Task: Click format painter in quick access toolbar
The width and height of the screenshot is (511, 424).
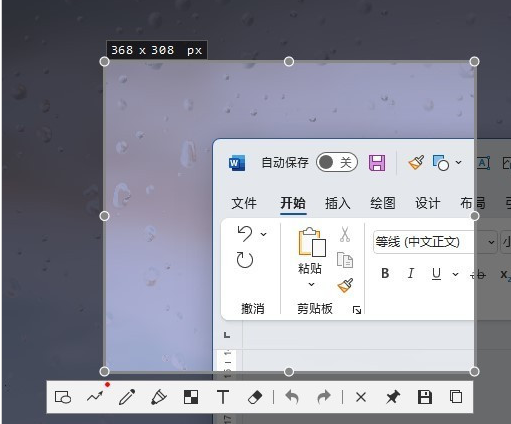Action: click(x=416, y=163)
